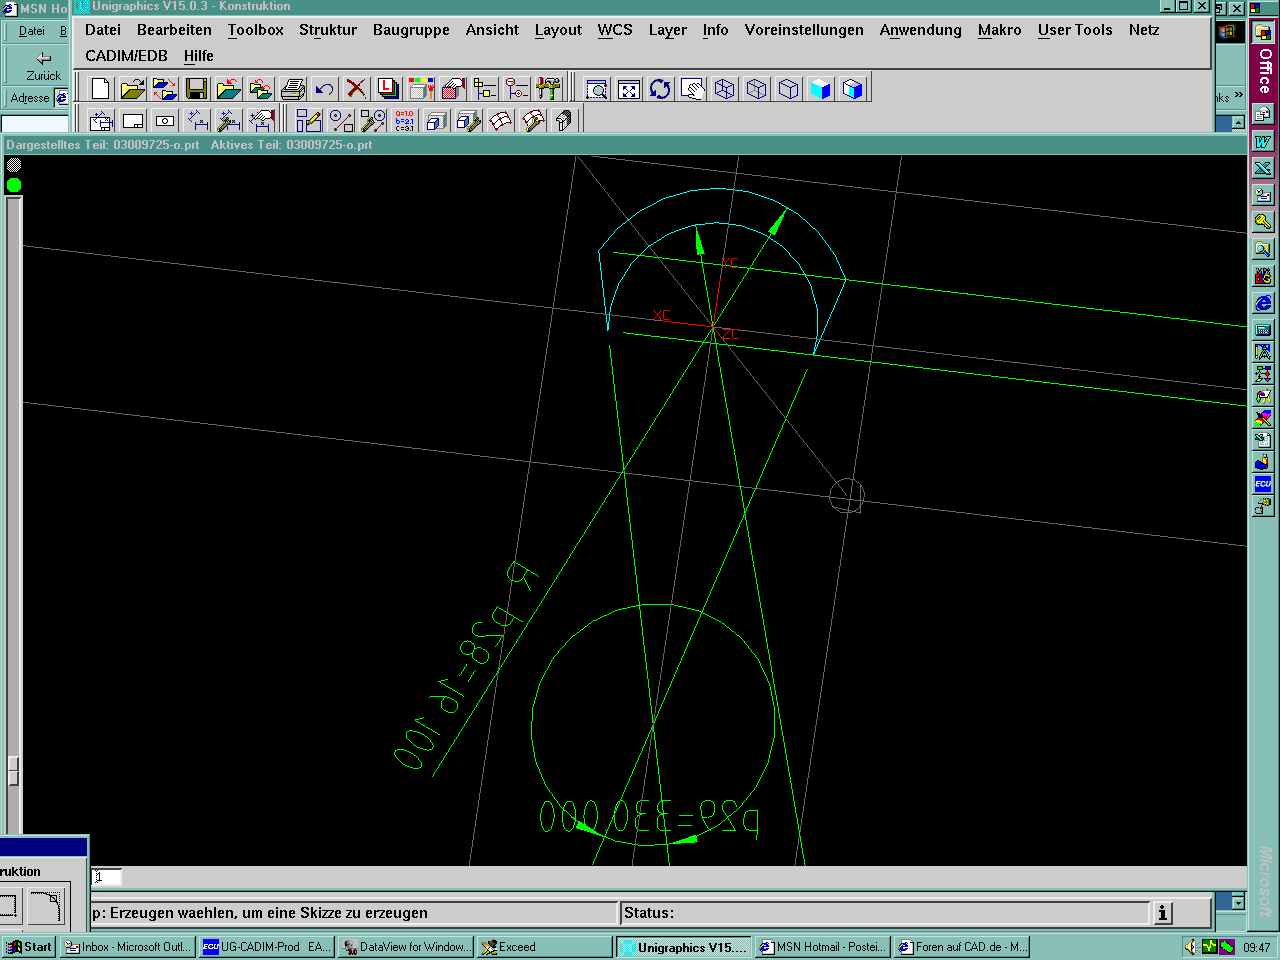Click the Undo arrow icon
The width and height of the screenshot is (1280, 960).
pyautogui.click(x=324, y=89)
